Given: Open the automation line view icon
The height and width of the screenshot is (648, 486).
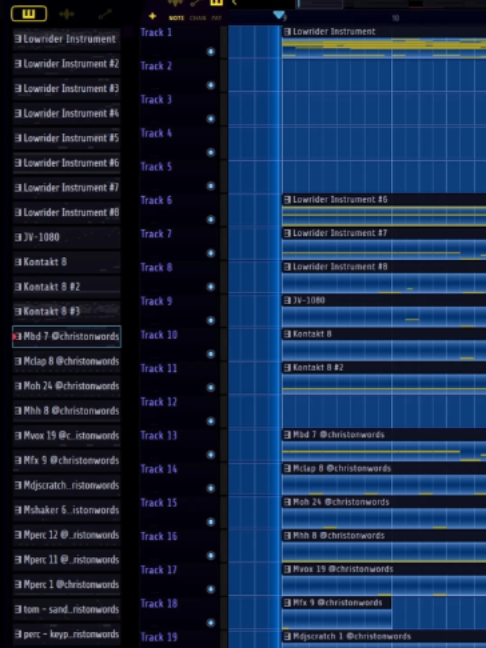Looking at the screenshot, I should (105, 14).
